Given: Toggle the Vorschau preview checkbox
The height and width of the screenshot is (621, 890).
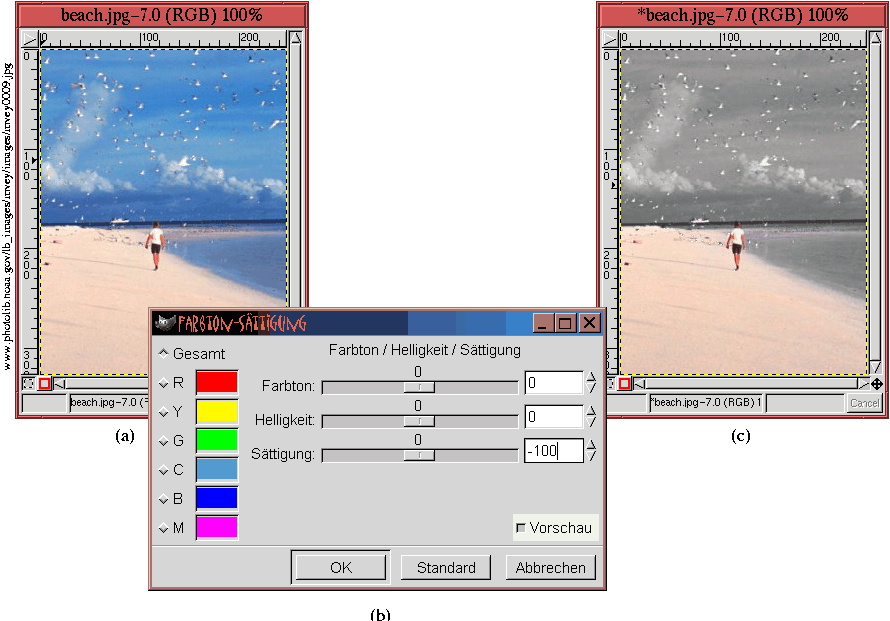Looking at the screenshot, I should [x=521, y=527].
